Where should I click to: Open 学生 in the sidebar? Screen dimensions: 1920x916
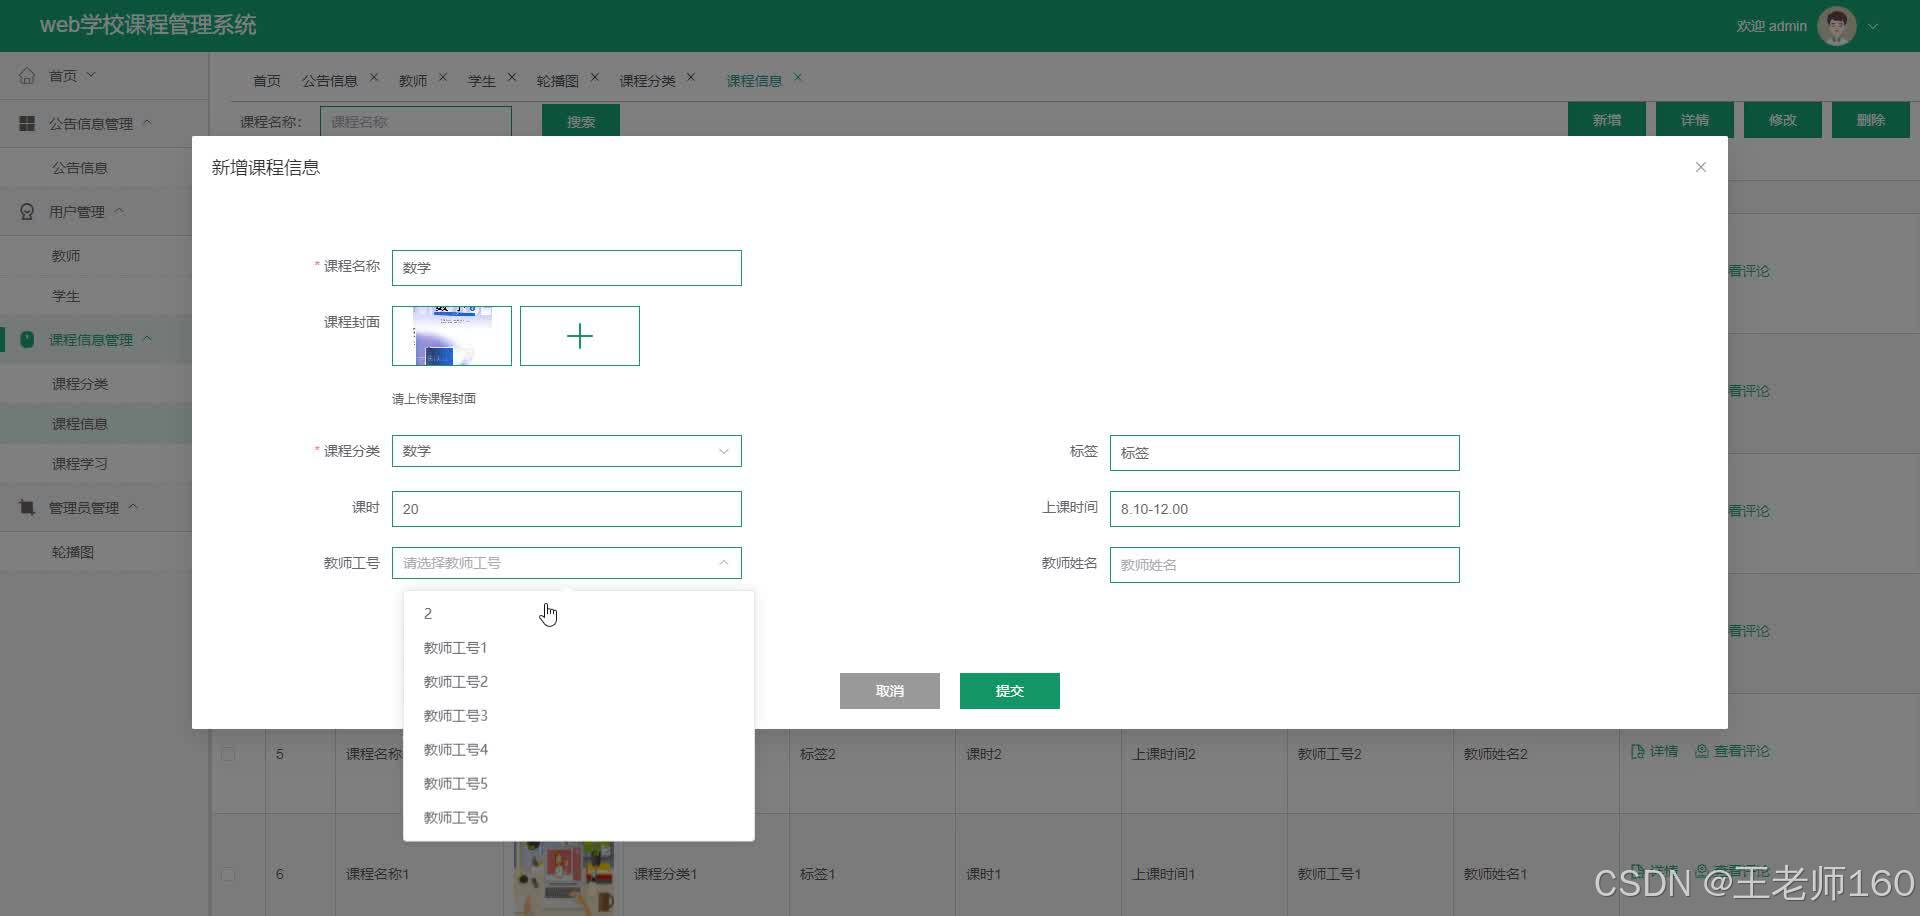click(x=66, y=296)
